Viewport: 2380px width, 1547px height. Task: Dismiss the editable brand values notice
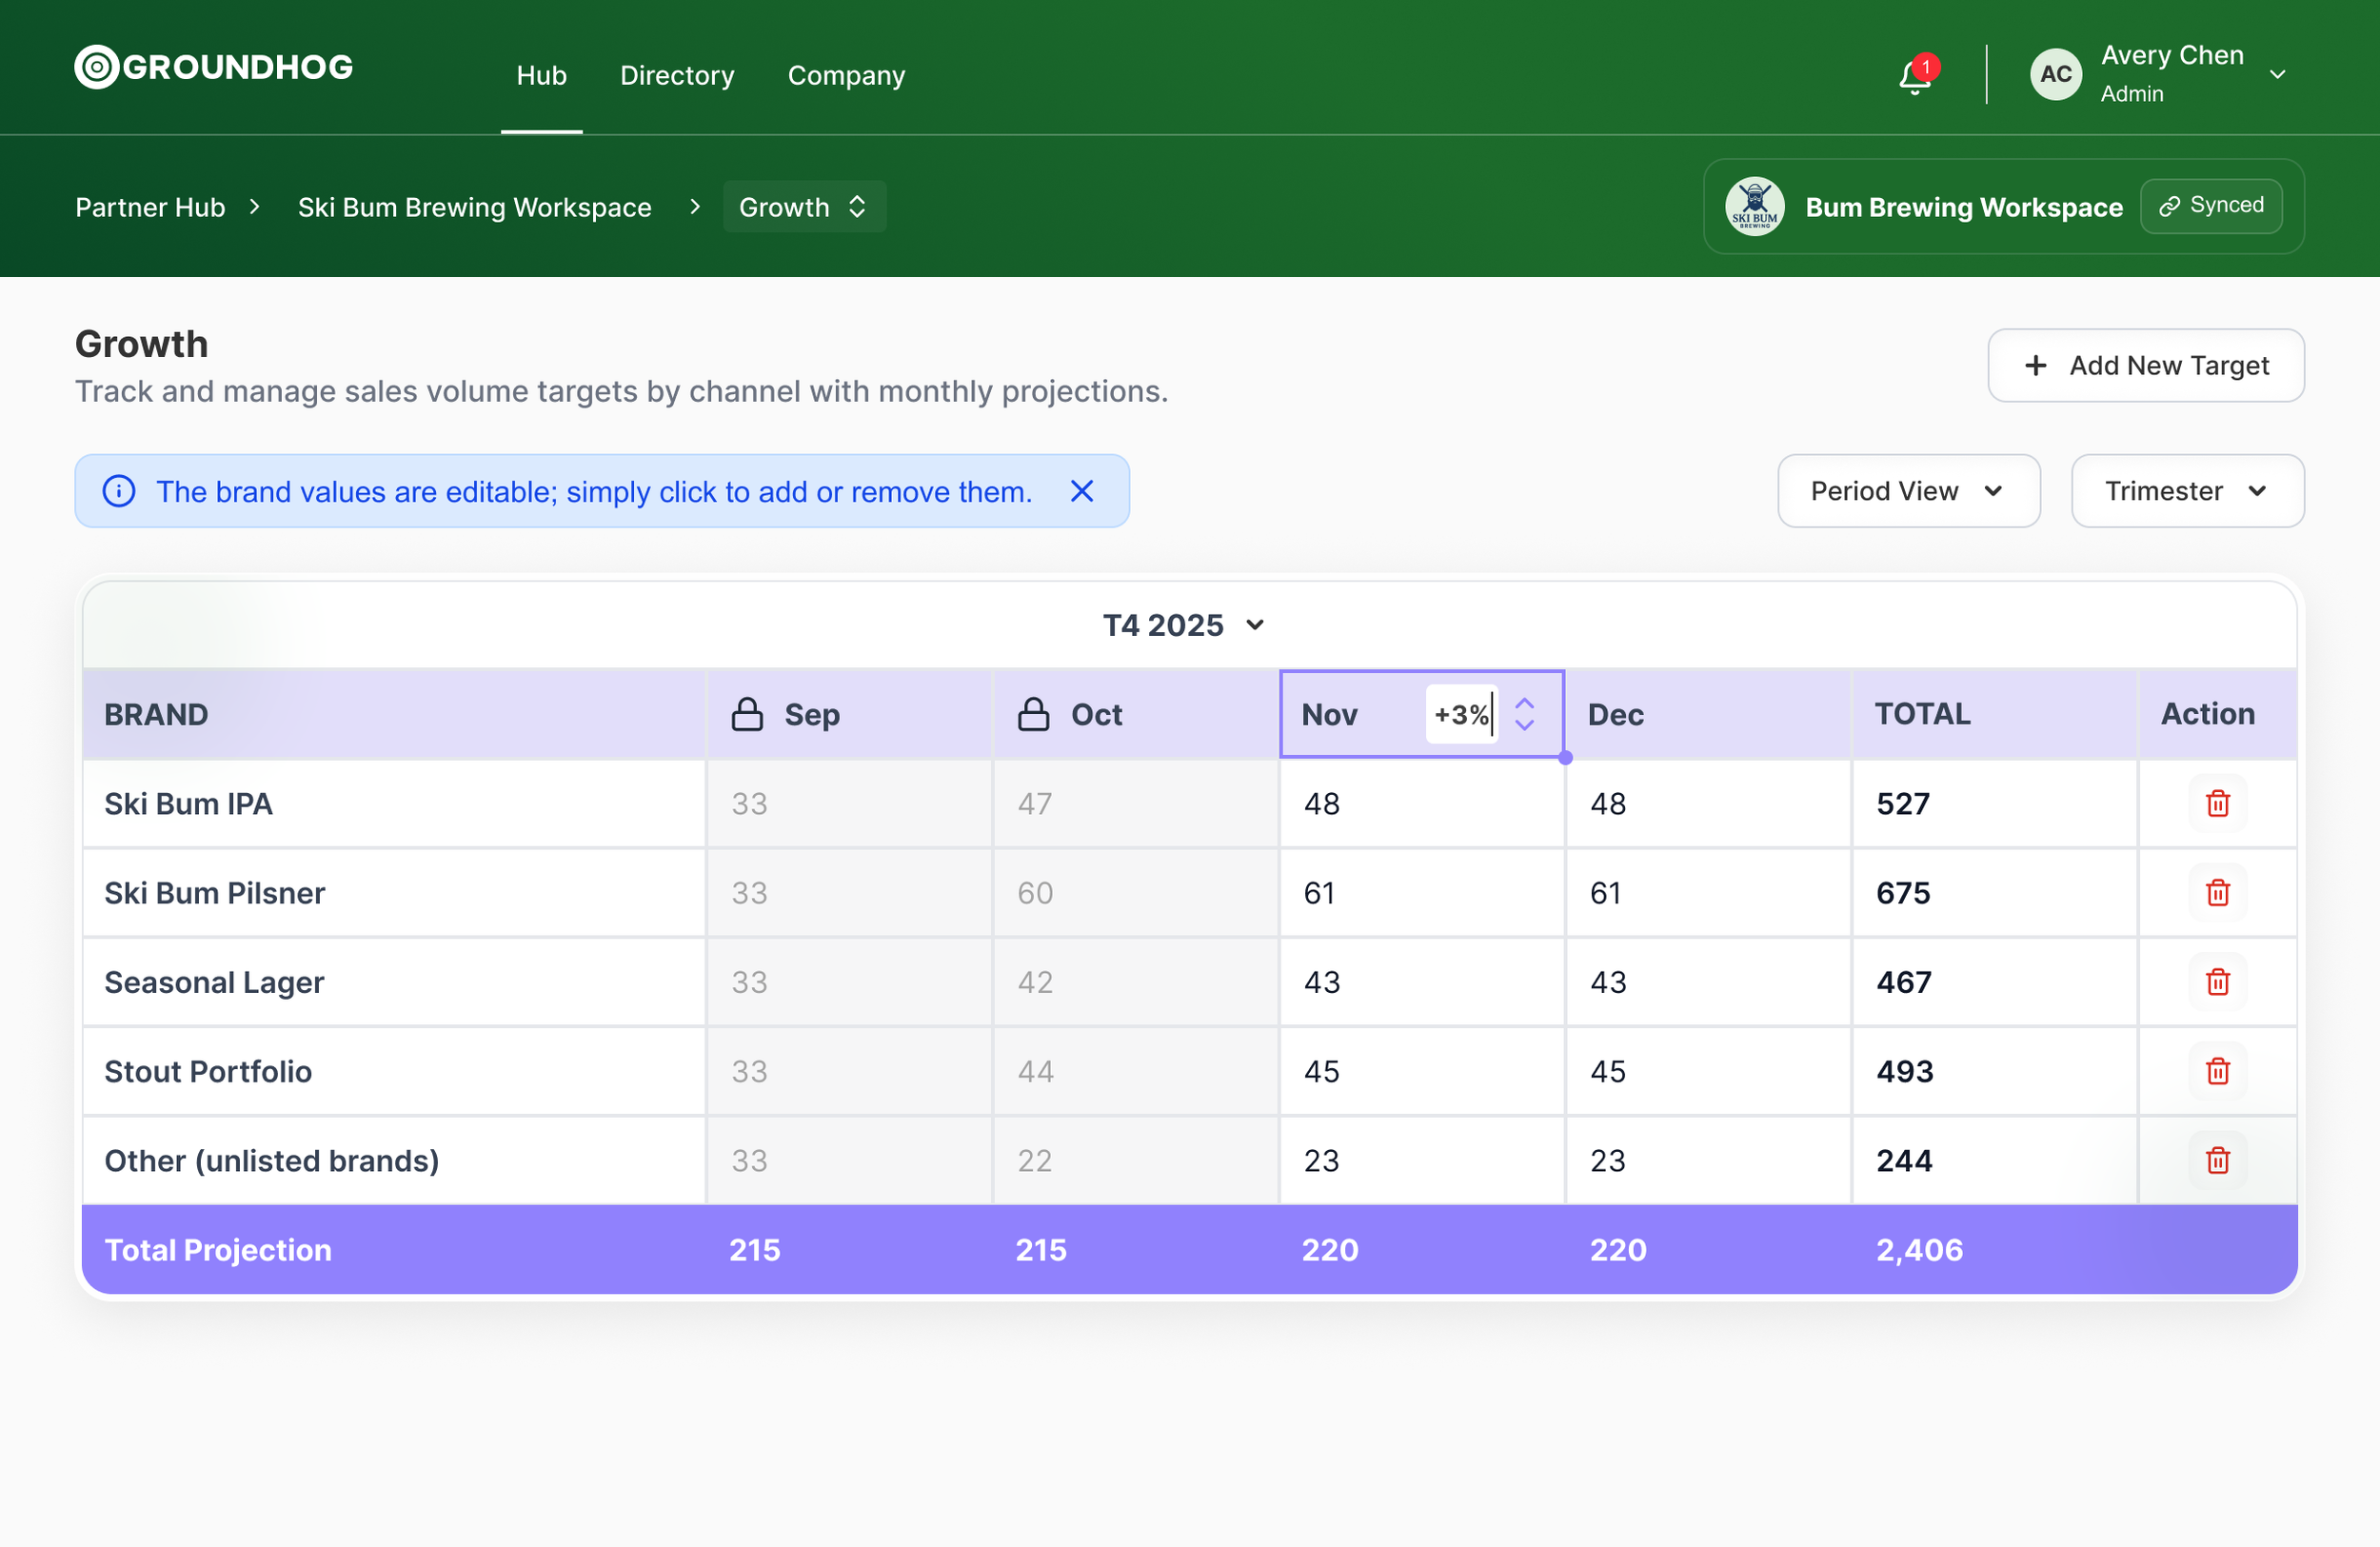click(1081, 491)
